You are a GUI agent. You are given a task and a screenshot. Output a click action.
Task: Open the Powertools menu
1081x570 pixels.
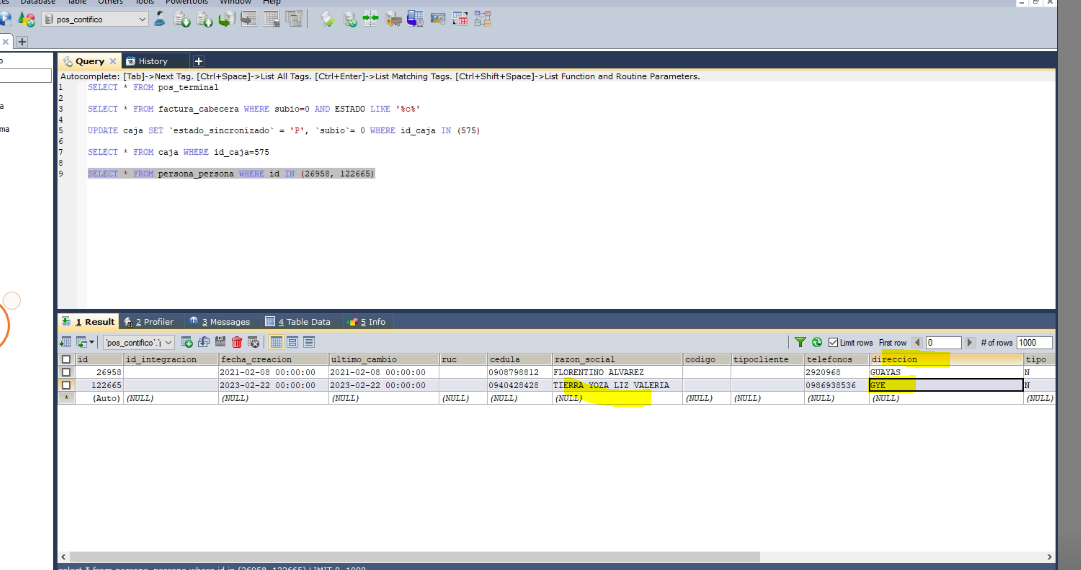pos(186,2)
